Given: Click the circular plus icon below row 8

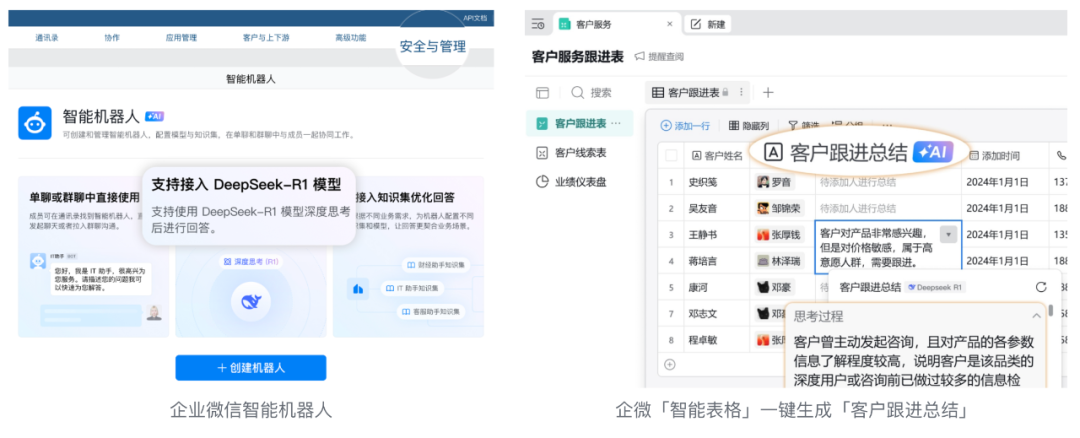Looking at the screenshot, I should [x=669, y=364].
